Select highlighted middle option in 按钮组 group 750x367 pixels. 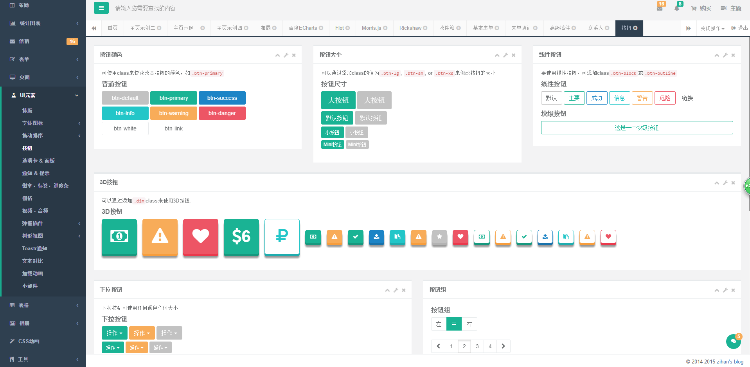[x=454, y=324]
